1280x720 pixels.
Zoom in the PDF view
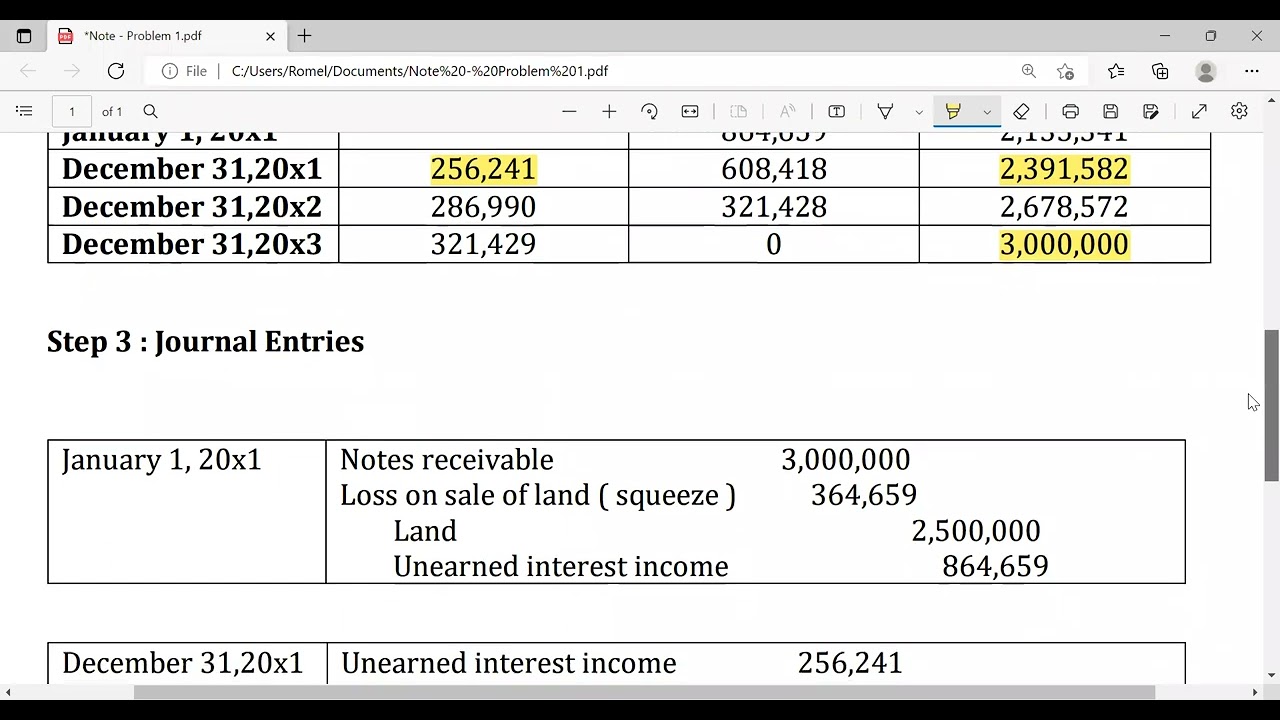[609, 111]
